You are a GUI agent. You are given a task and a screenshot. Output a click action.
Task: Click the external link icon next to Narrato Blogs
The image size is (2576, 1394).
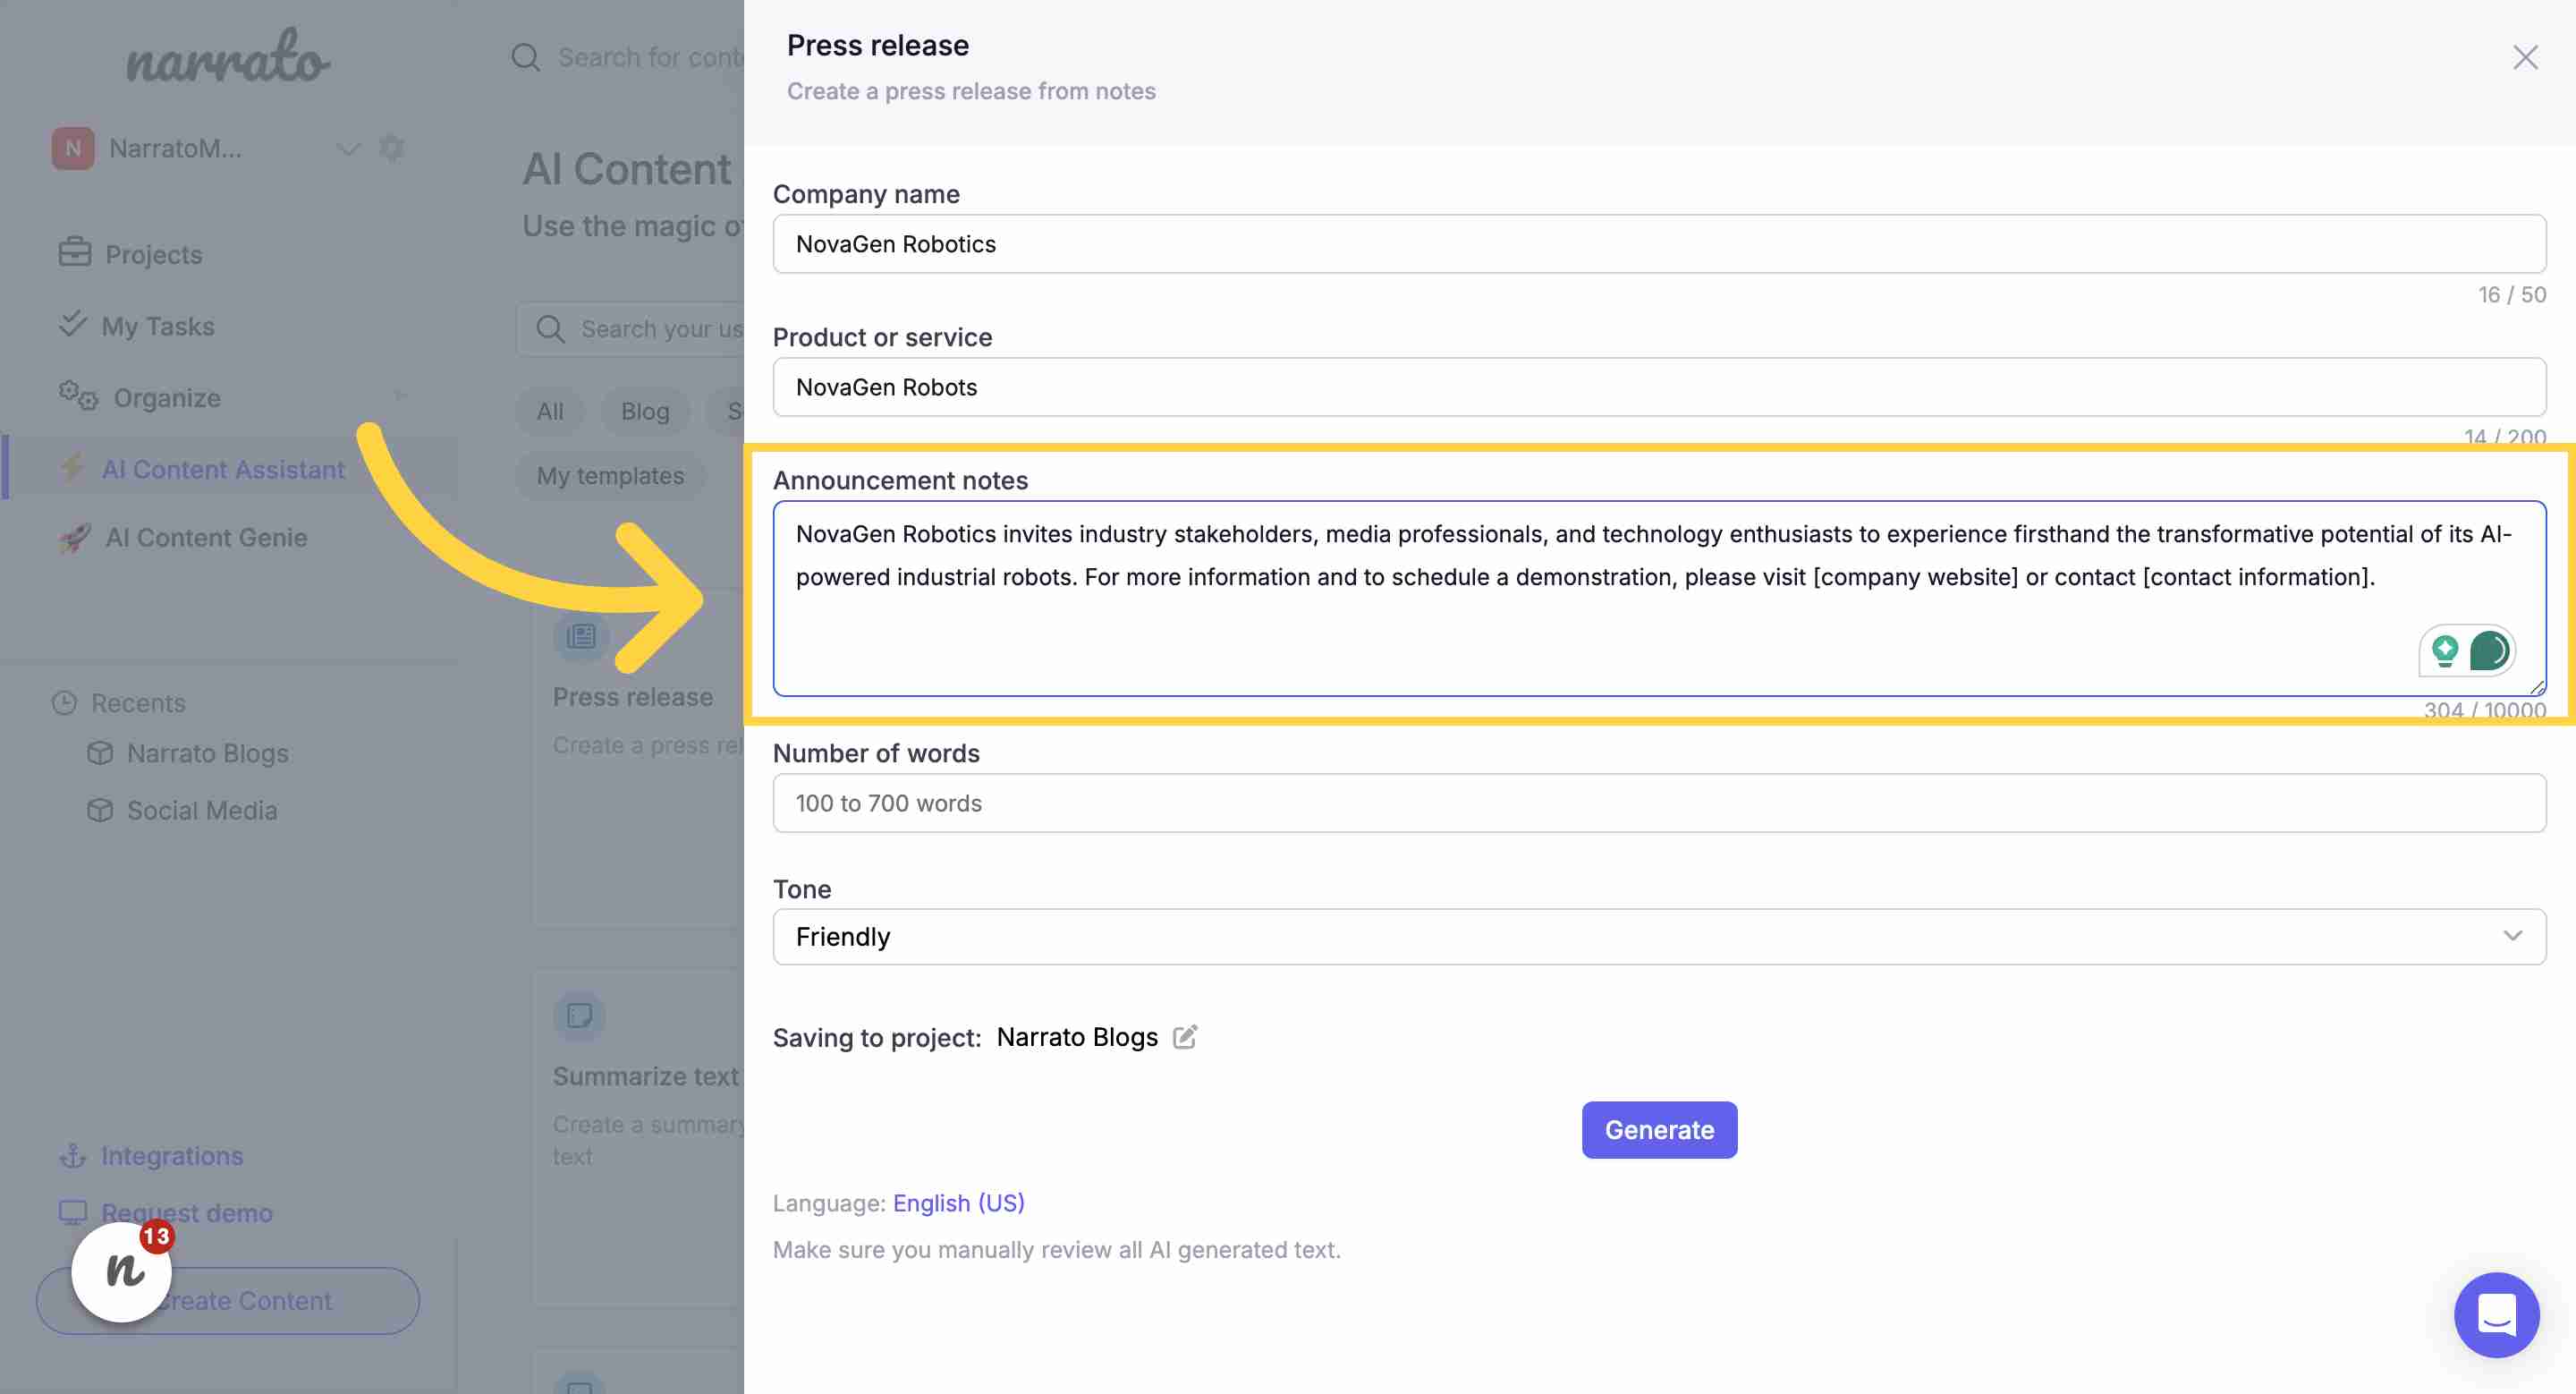1186,1037
